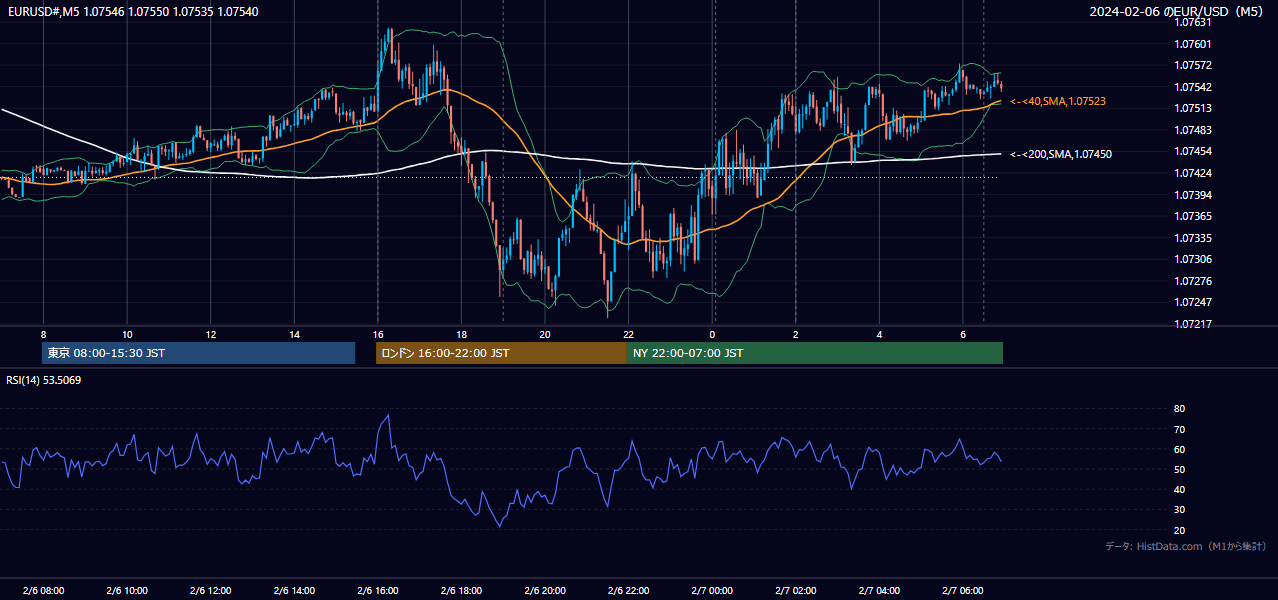This screenshot has width=1278, height=600.
Task: Click the 40 SMA 1.07523 label
Action: coord(1058,102)
